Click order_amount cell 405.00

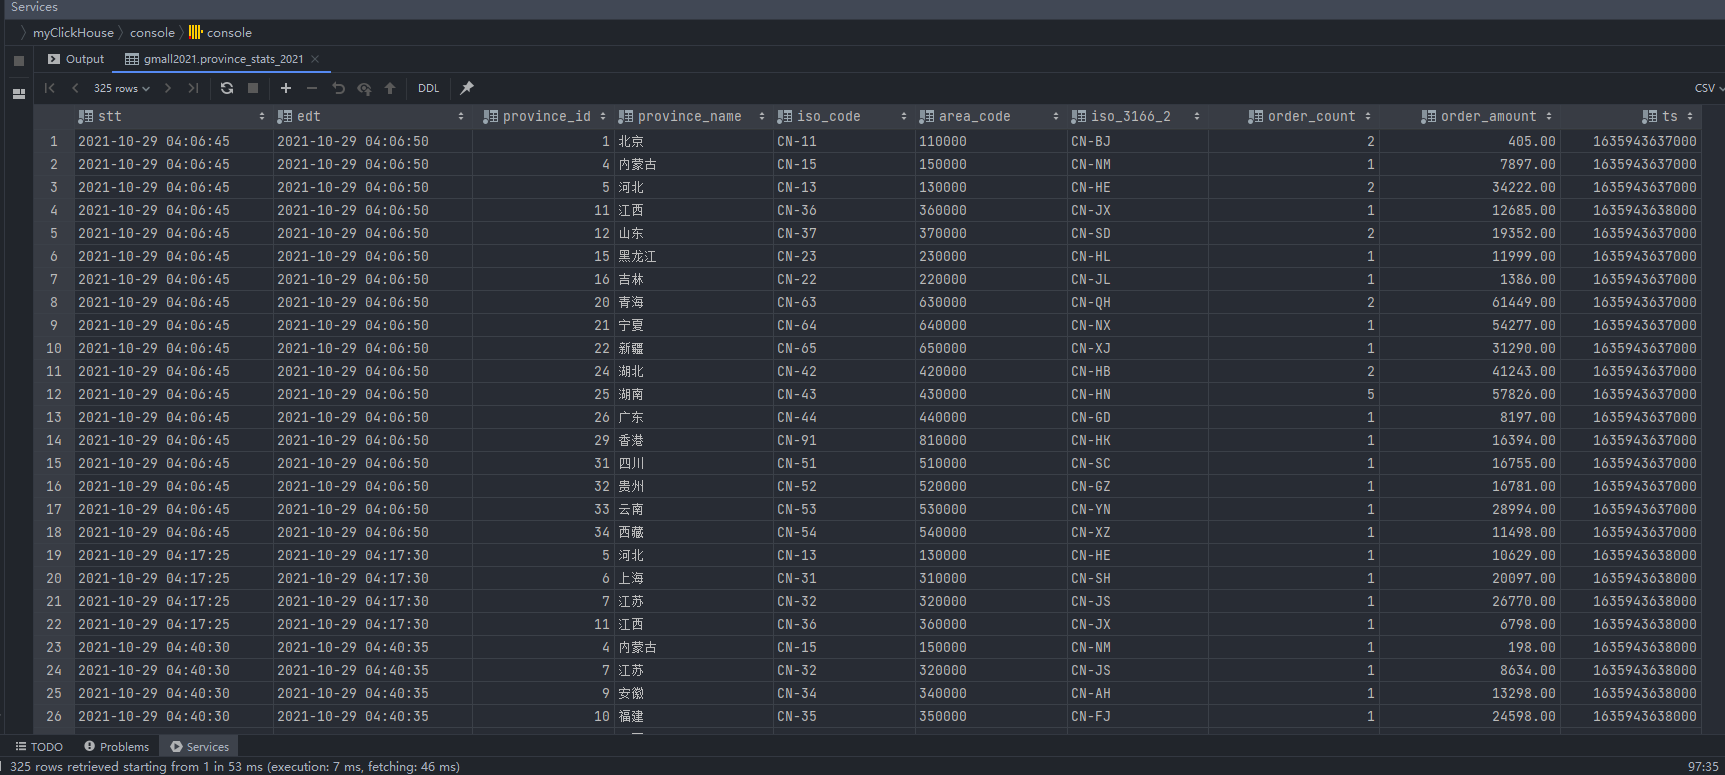[1469, 142]
